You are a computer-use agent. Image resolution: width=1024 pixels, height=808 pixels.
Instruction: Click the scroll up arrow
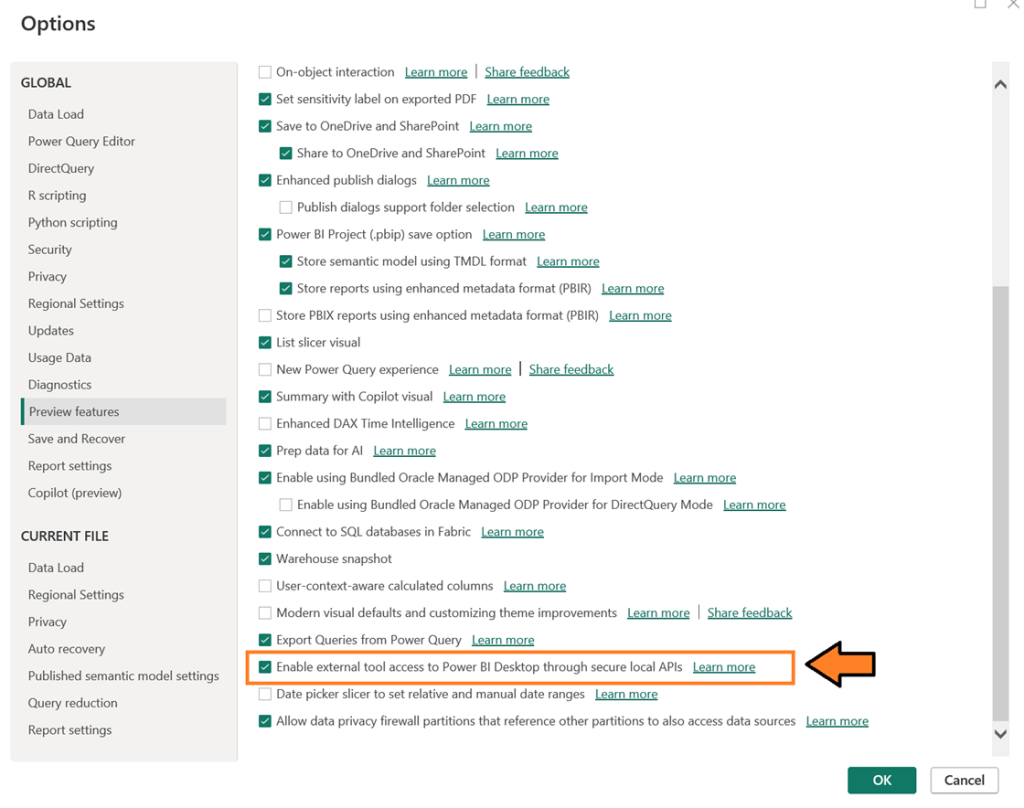pos(1000,85)
